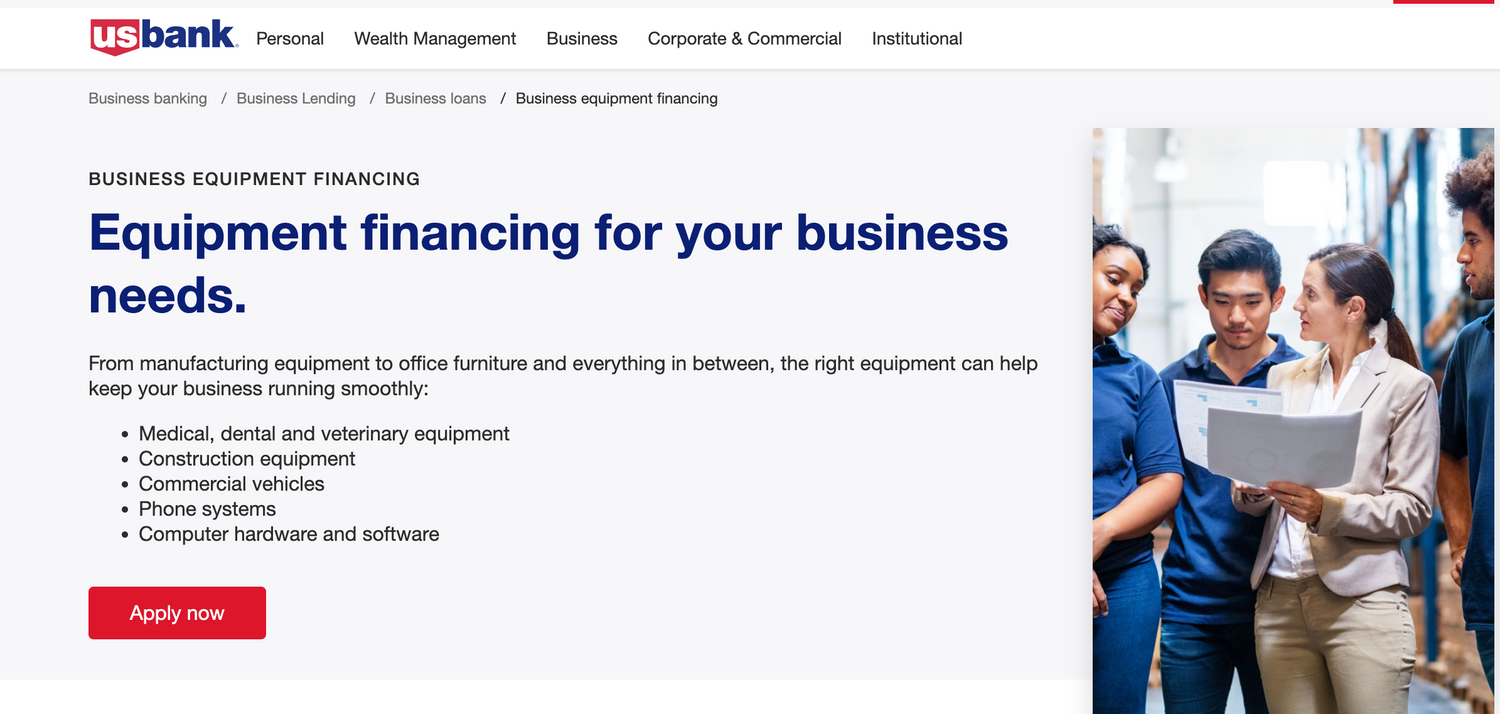Open the Wealth Management menu
The image size is (1500, 714).
[x=435, y=39]
